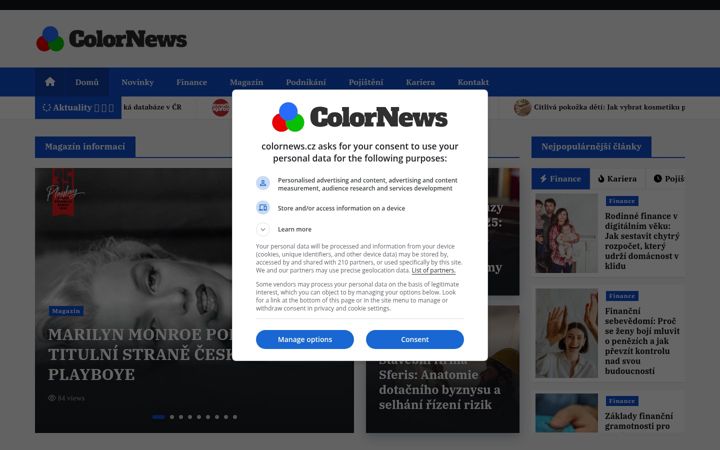Screen dimensions: 720x450
Task: Click the ColorNews logo in consent dialog
Action: (360, 117)
